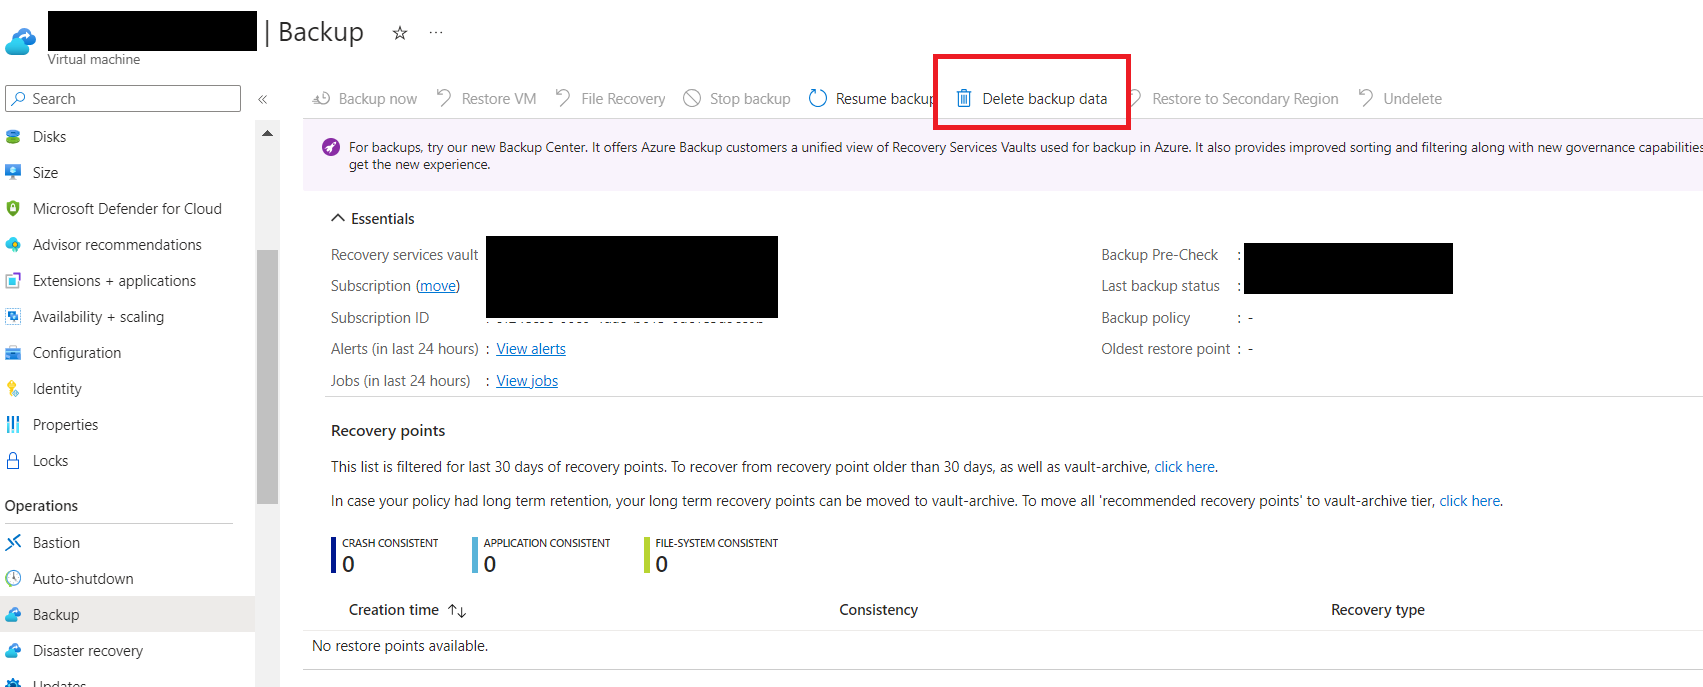Click the Locks padlock icon
The image size is (1703, 687).
(13, 460)
